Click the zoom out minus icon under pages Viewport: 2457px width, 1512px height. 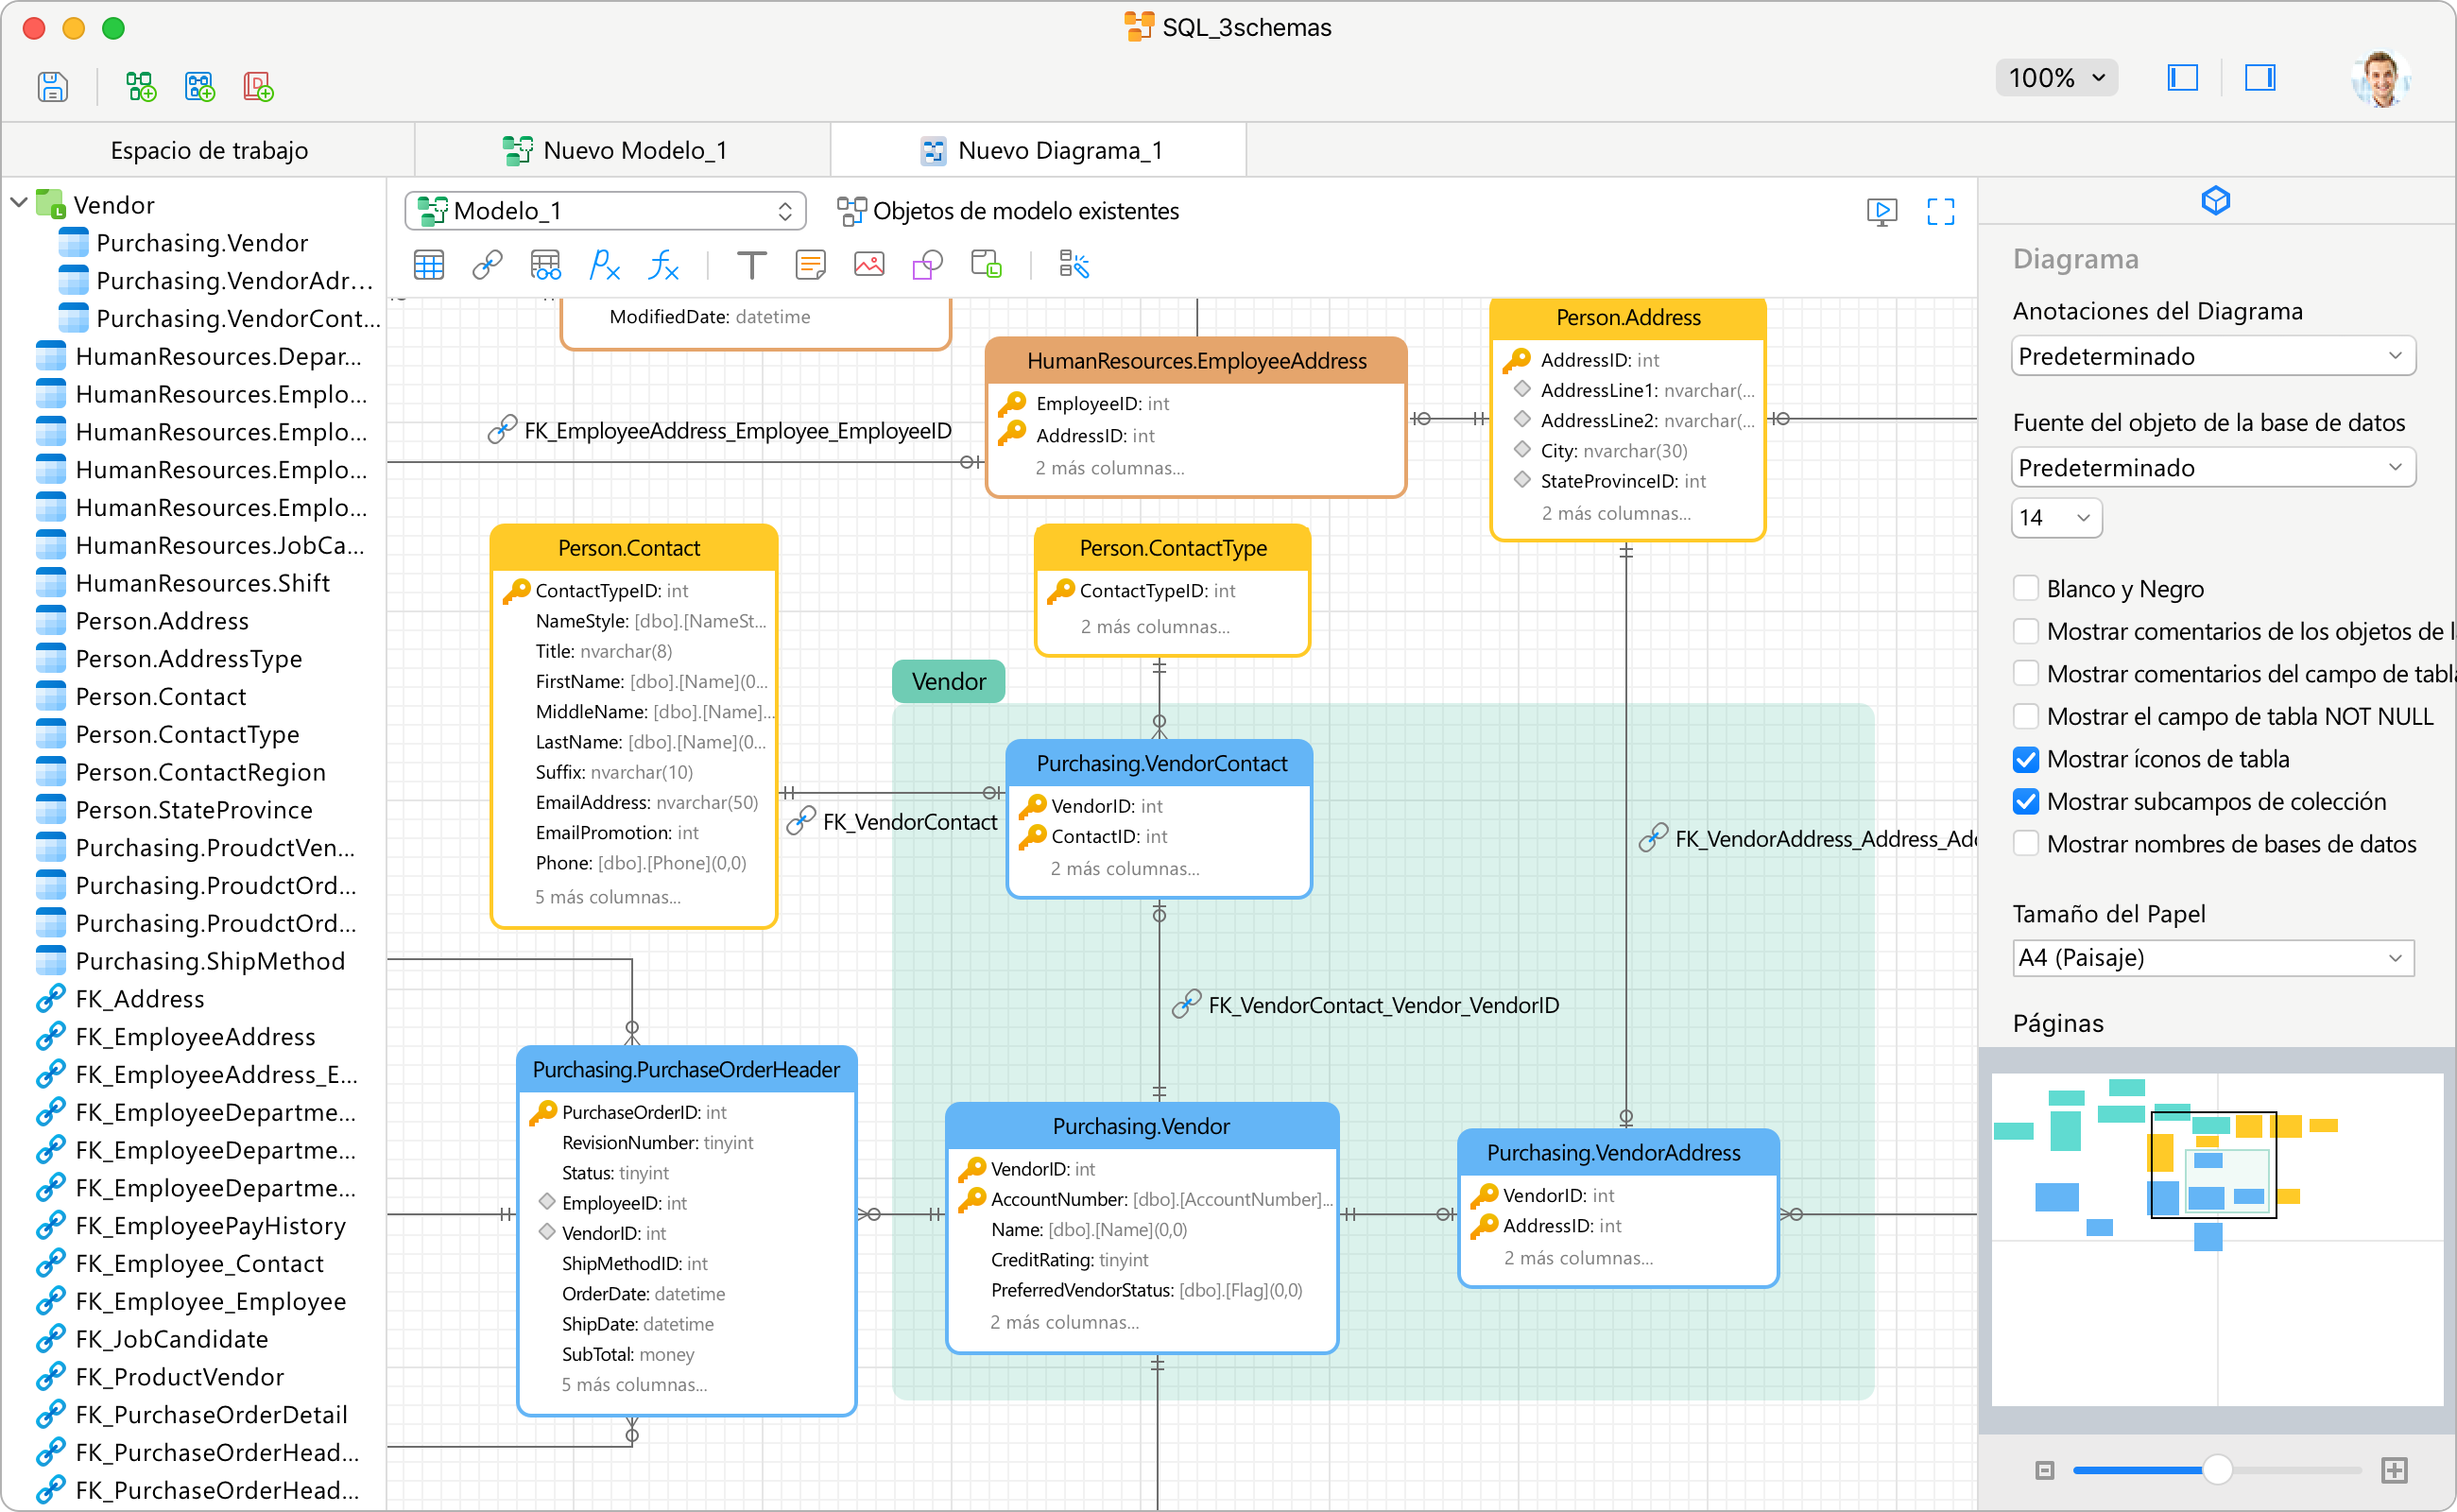coord(2044,1470)
